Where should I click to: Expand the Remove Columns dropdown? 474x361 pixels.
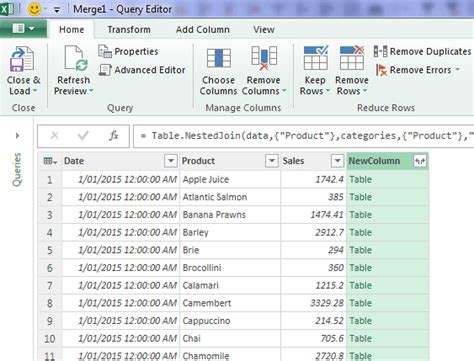(284, 91)
